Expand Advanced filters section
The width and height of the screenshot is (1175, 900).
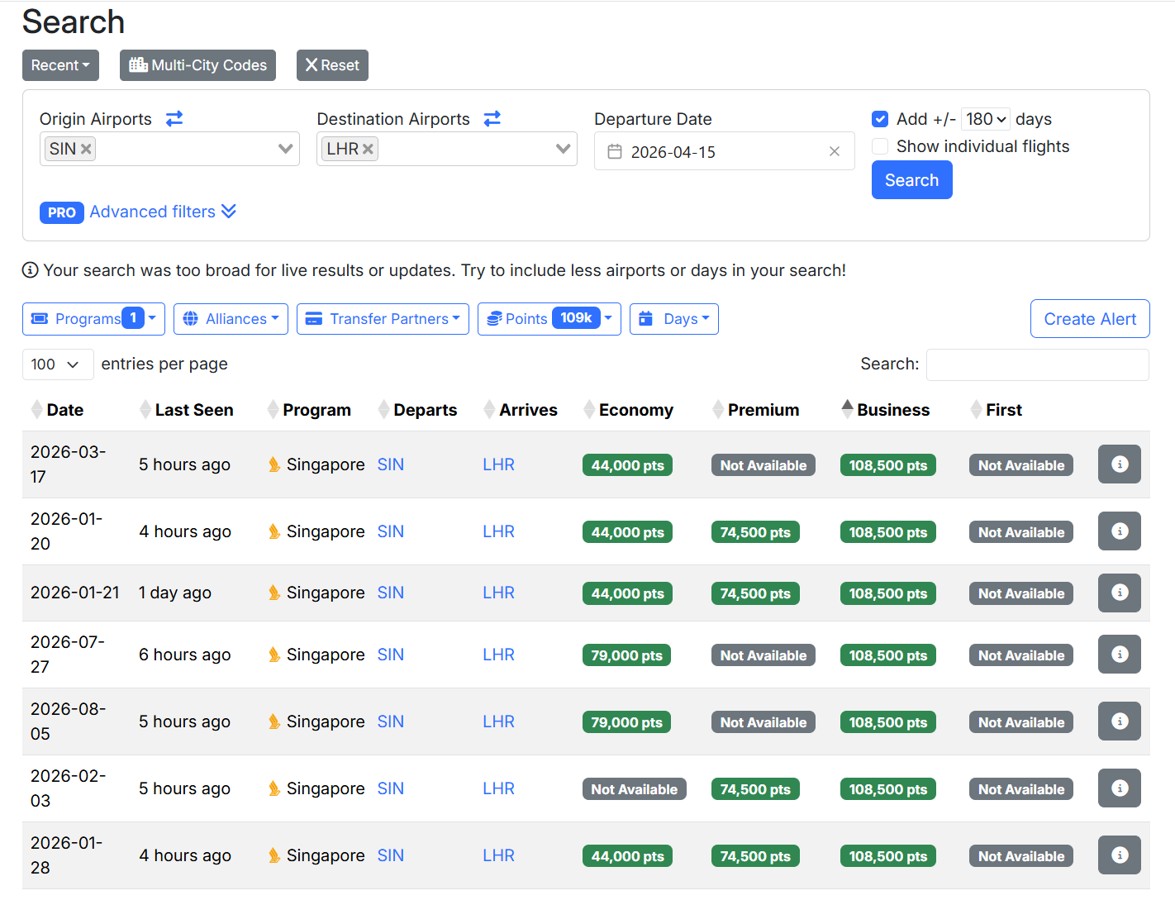pyautogui.click(x=162, y=212)
